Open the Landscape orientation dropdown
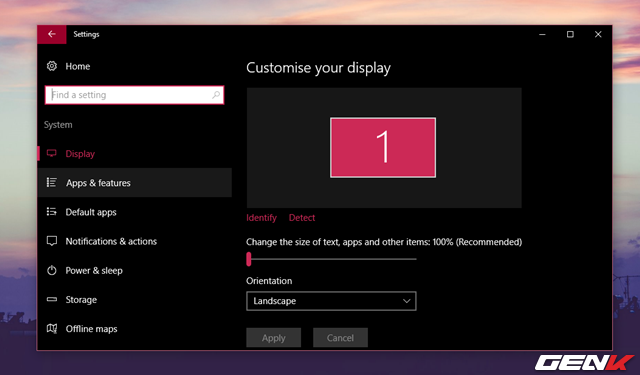Viewport: 640px width, 375px height. click(331, 301)
